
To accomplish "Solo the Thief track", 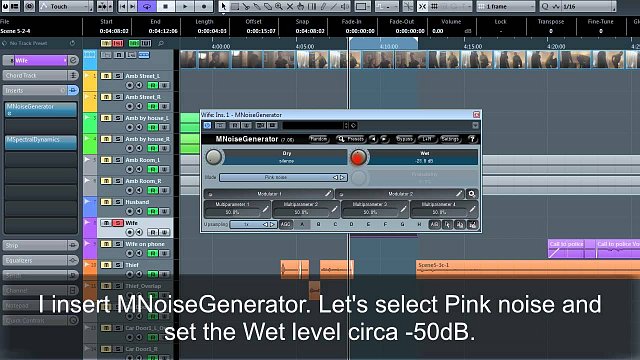I will tap(118, 265).
